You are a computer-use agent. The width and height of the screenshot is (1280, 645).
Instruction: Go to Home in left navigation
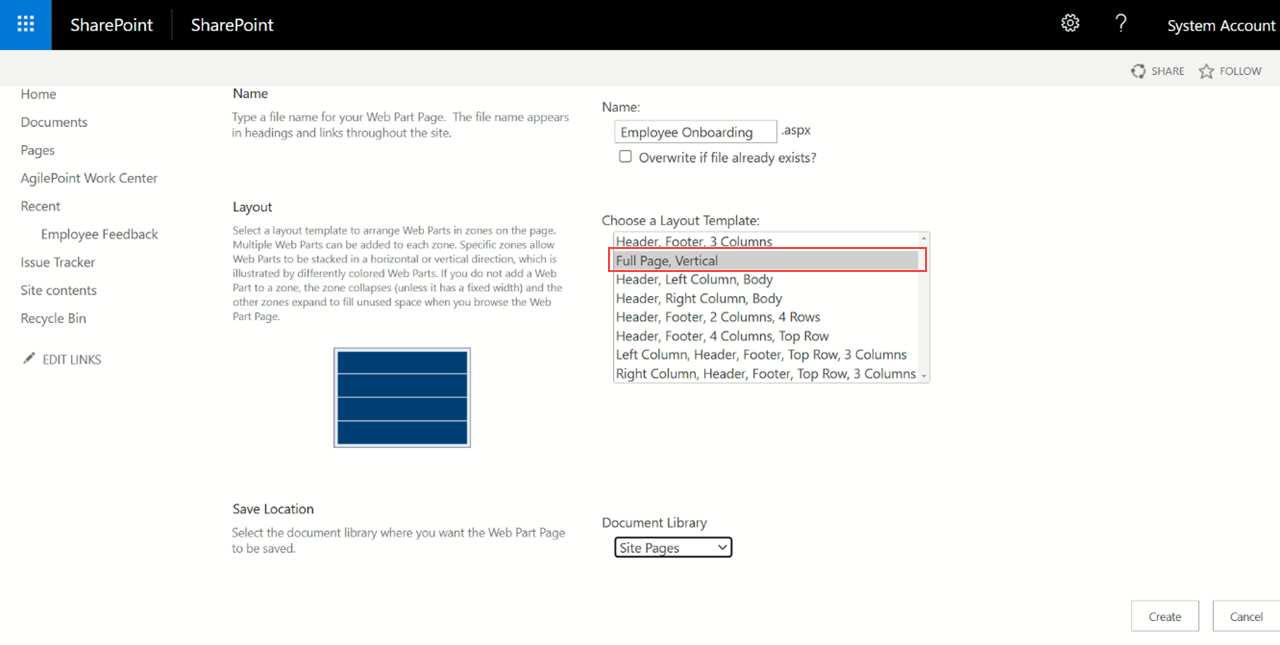[x=38, y=94]
